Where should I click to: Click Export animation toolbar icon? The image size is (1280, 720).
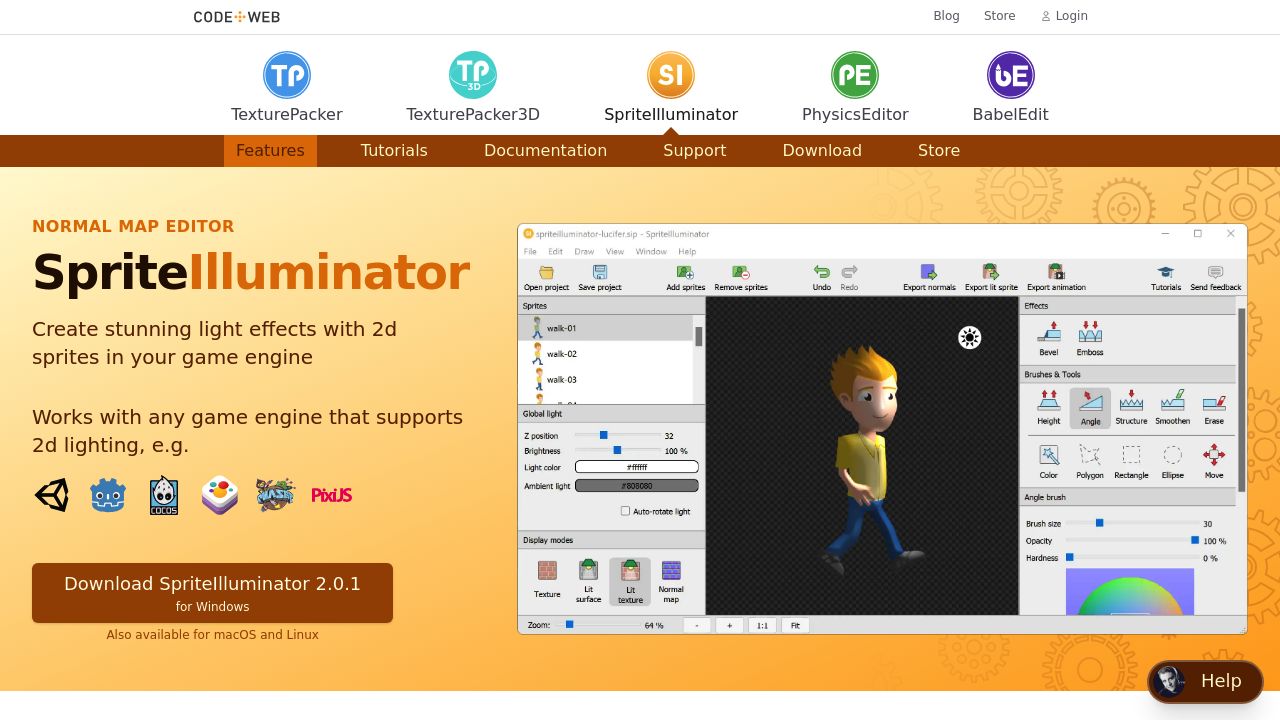click(x=1056, y=272)
